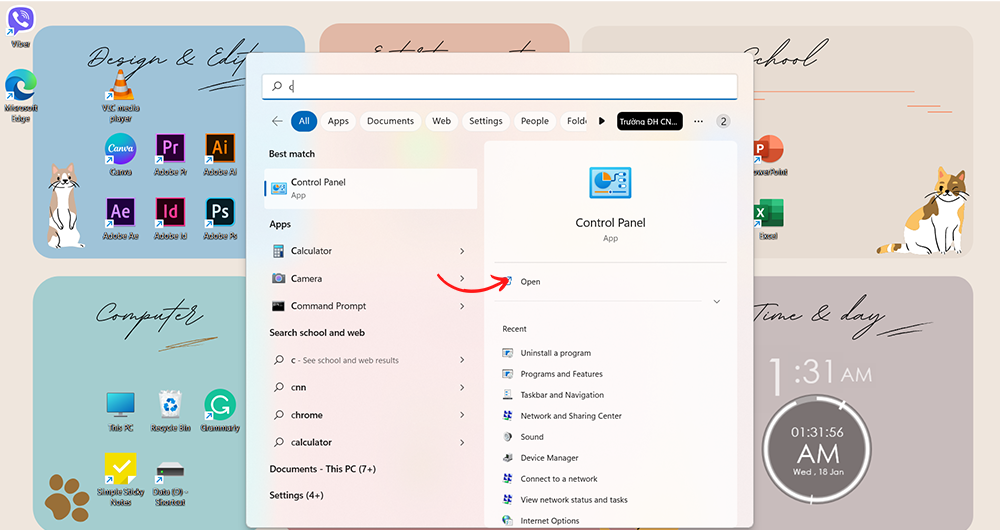The width and height of the screenshot is (1000, 530).
Task: Switch to the Apps filter tab
Action: click(338, 121)
